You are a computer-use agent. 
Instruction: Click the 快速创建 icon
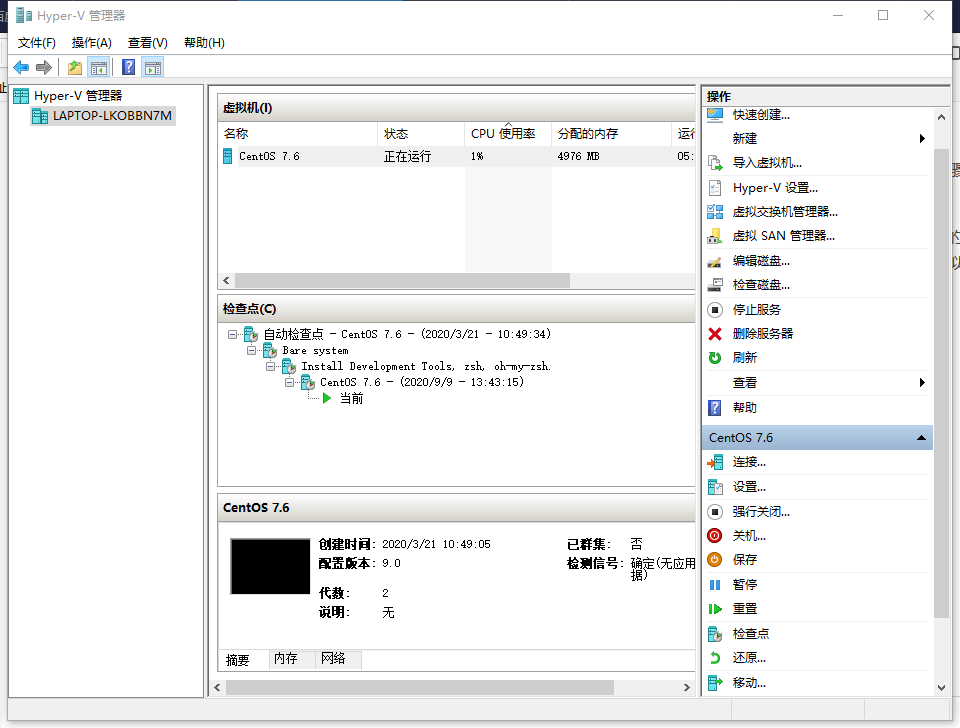pyautogui.click(x=714, y=114)
